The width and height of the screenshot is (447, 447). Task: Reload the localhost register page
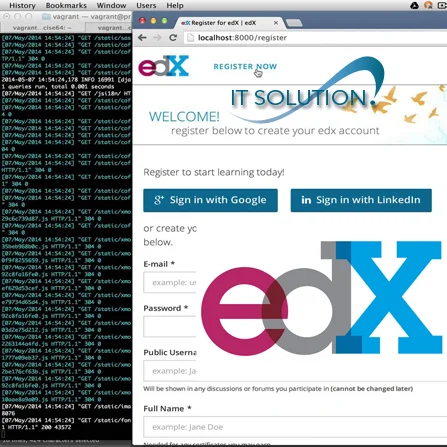[x=173, y=38]
